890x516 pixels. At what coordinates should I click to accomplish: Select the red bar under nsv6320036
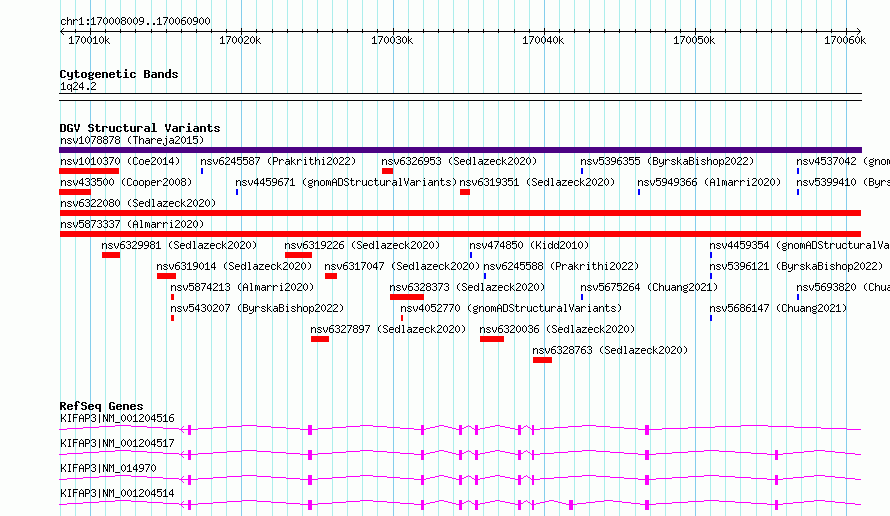pyautogui.click(x=492, y=339)
